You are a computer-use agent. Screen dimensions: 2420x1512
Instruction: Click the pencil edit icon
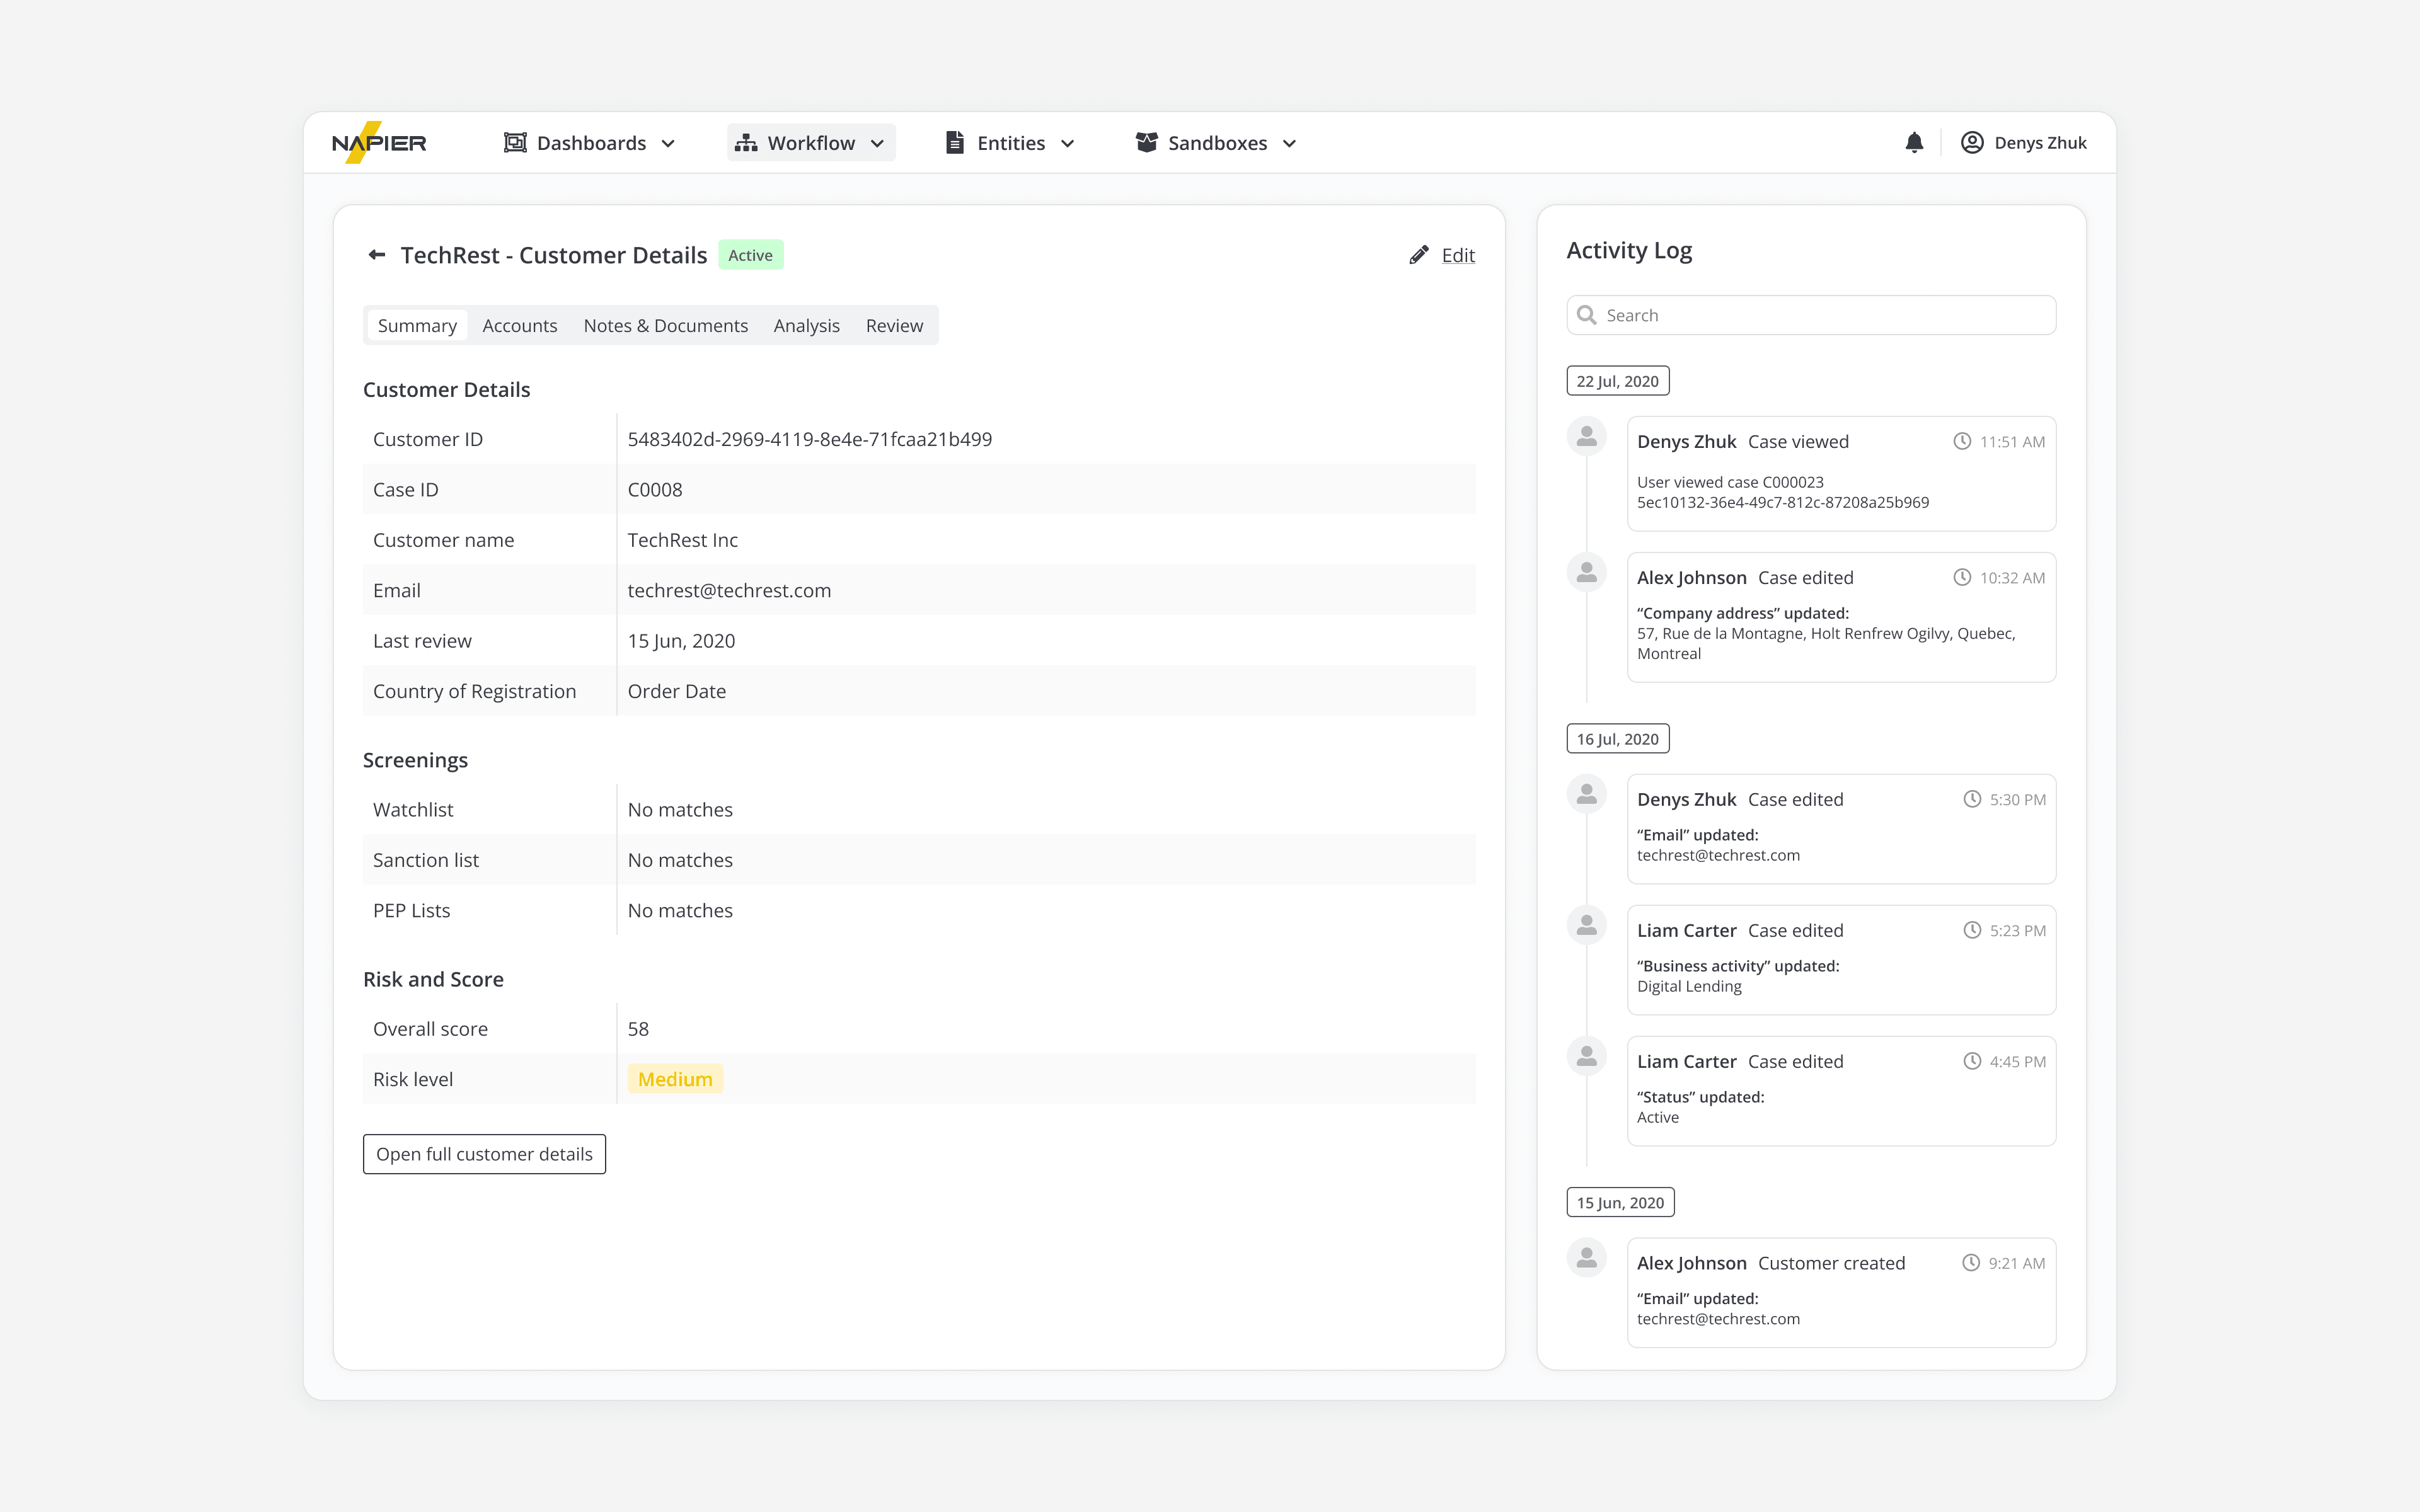tap(1418, 255)
